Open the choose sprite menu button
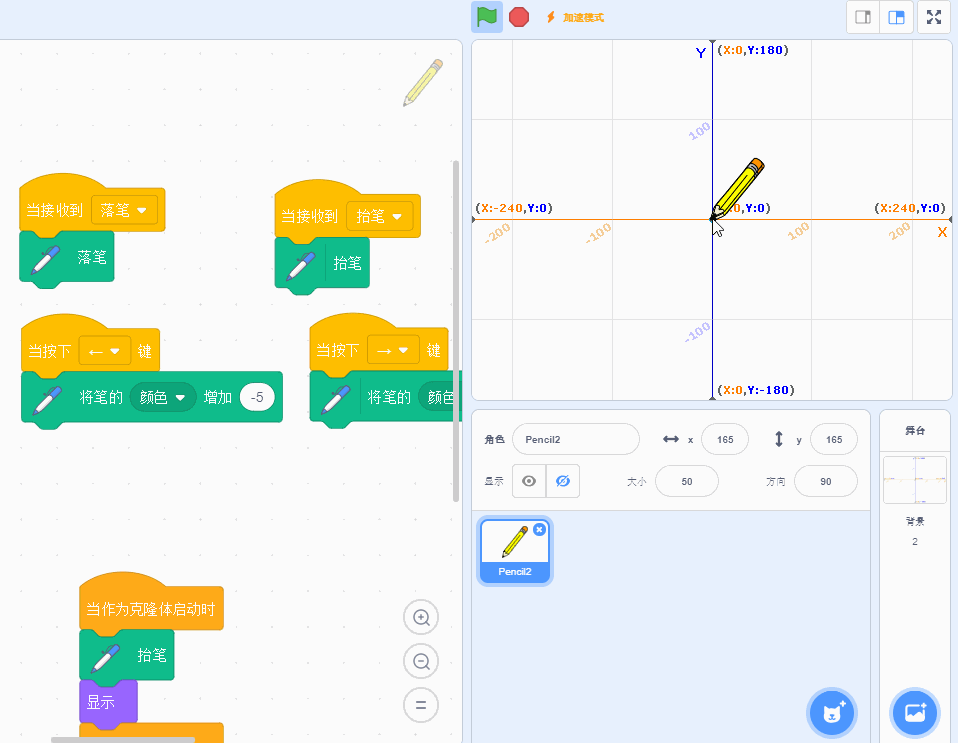The image size is (958, 743). [833, 713]
